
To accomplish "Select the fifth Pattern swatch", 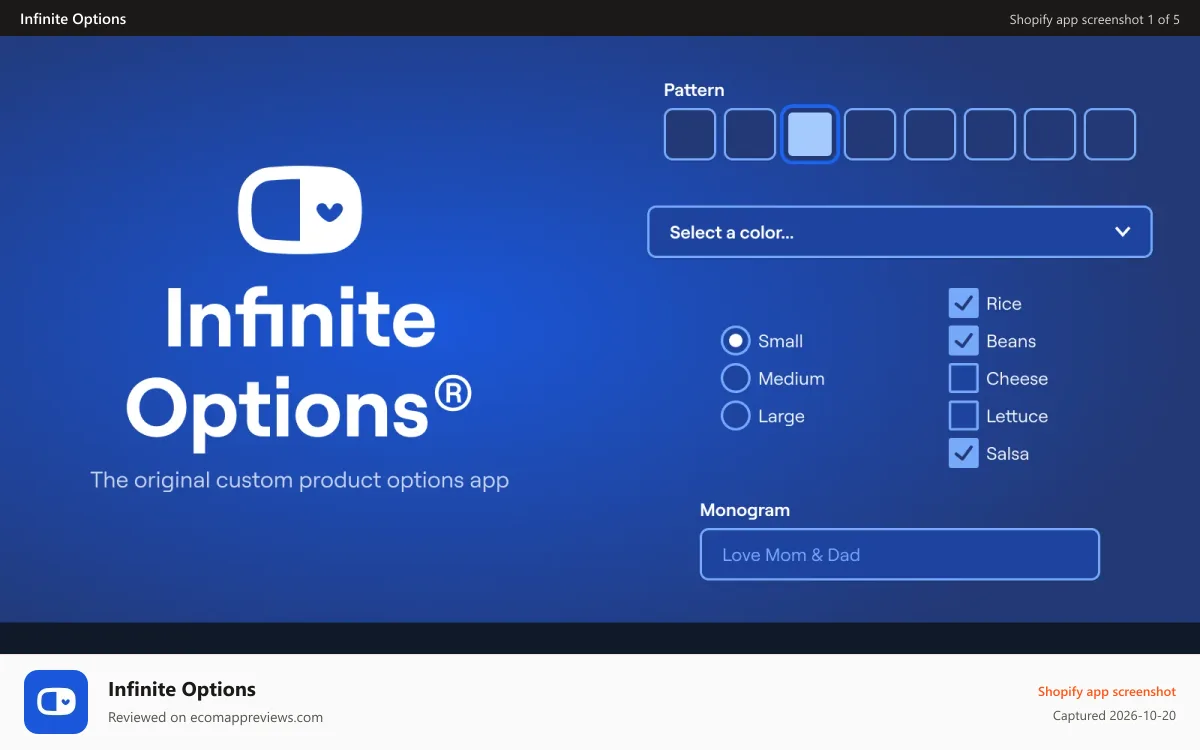I will coord(930,134).
